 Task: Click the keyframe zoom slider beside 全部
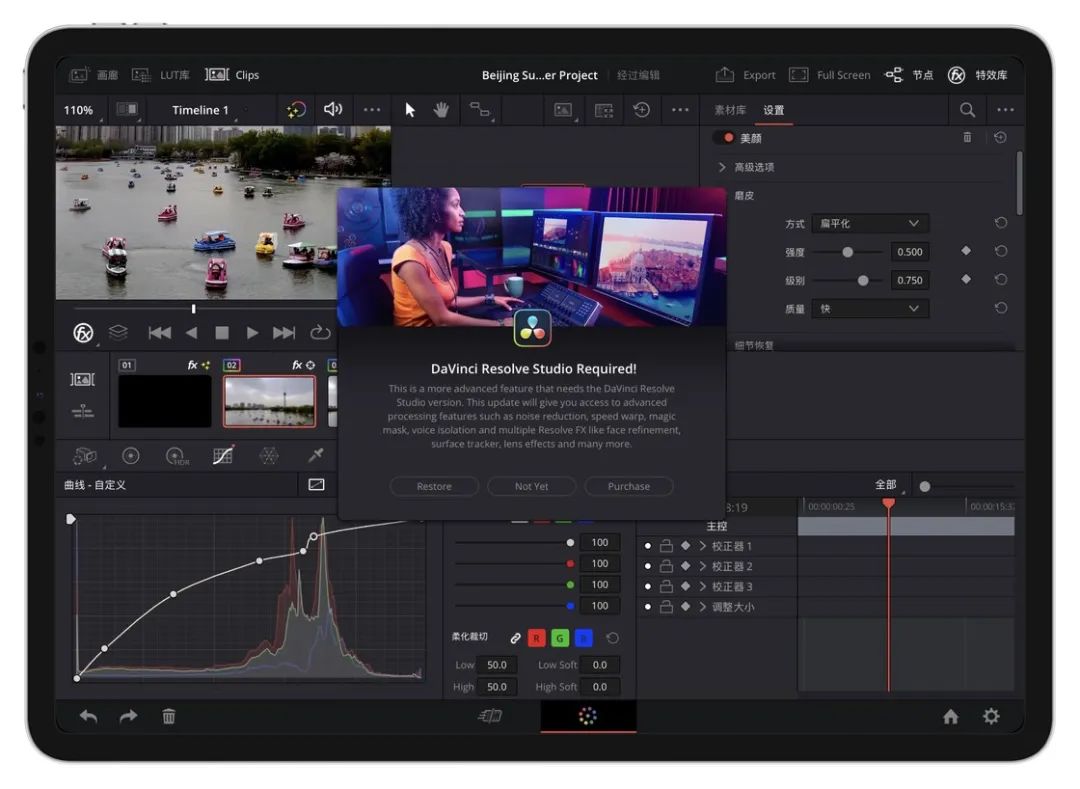pos(925,487)
